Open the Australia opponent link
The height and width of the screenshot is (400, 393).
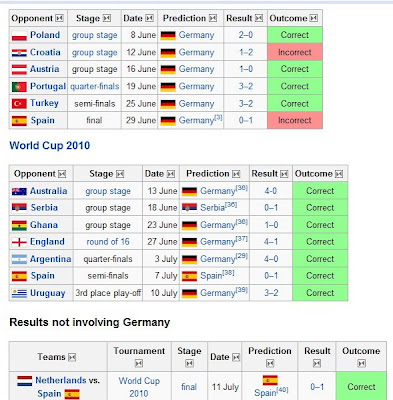[x=49, y=191]
